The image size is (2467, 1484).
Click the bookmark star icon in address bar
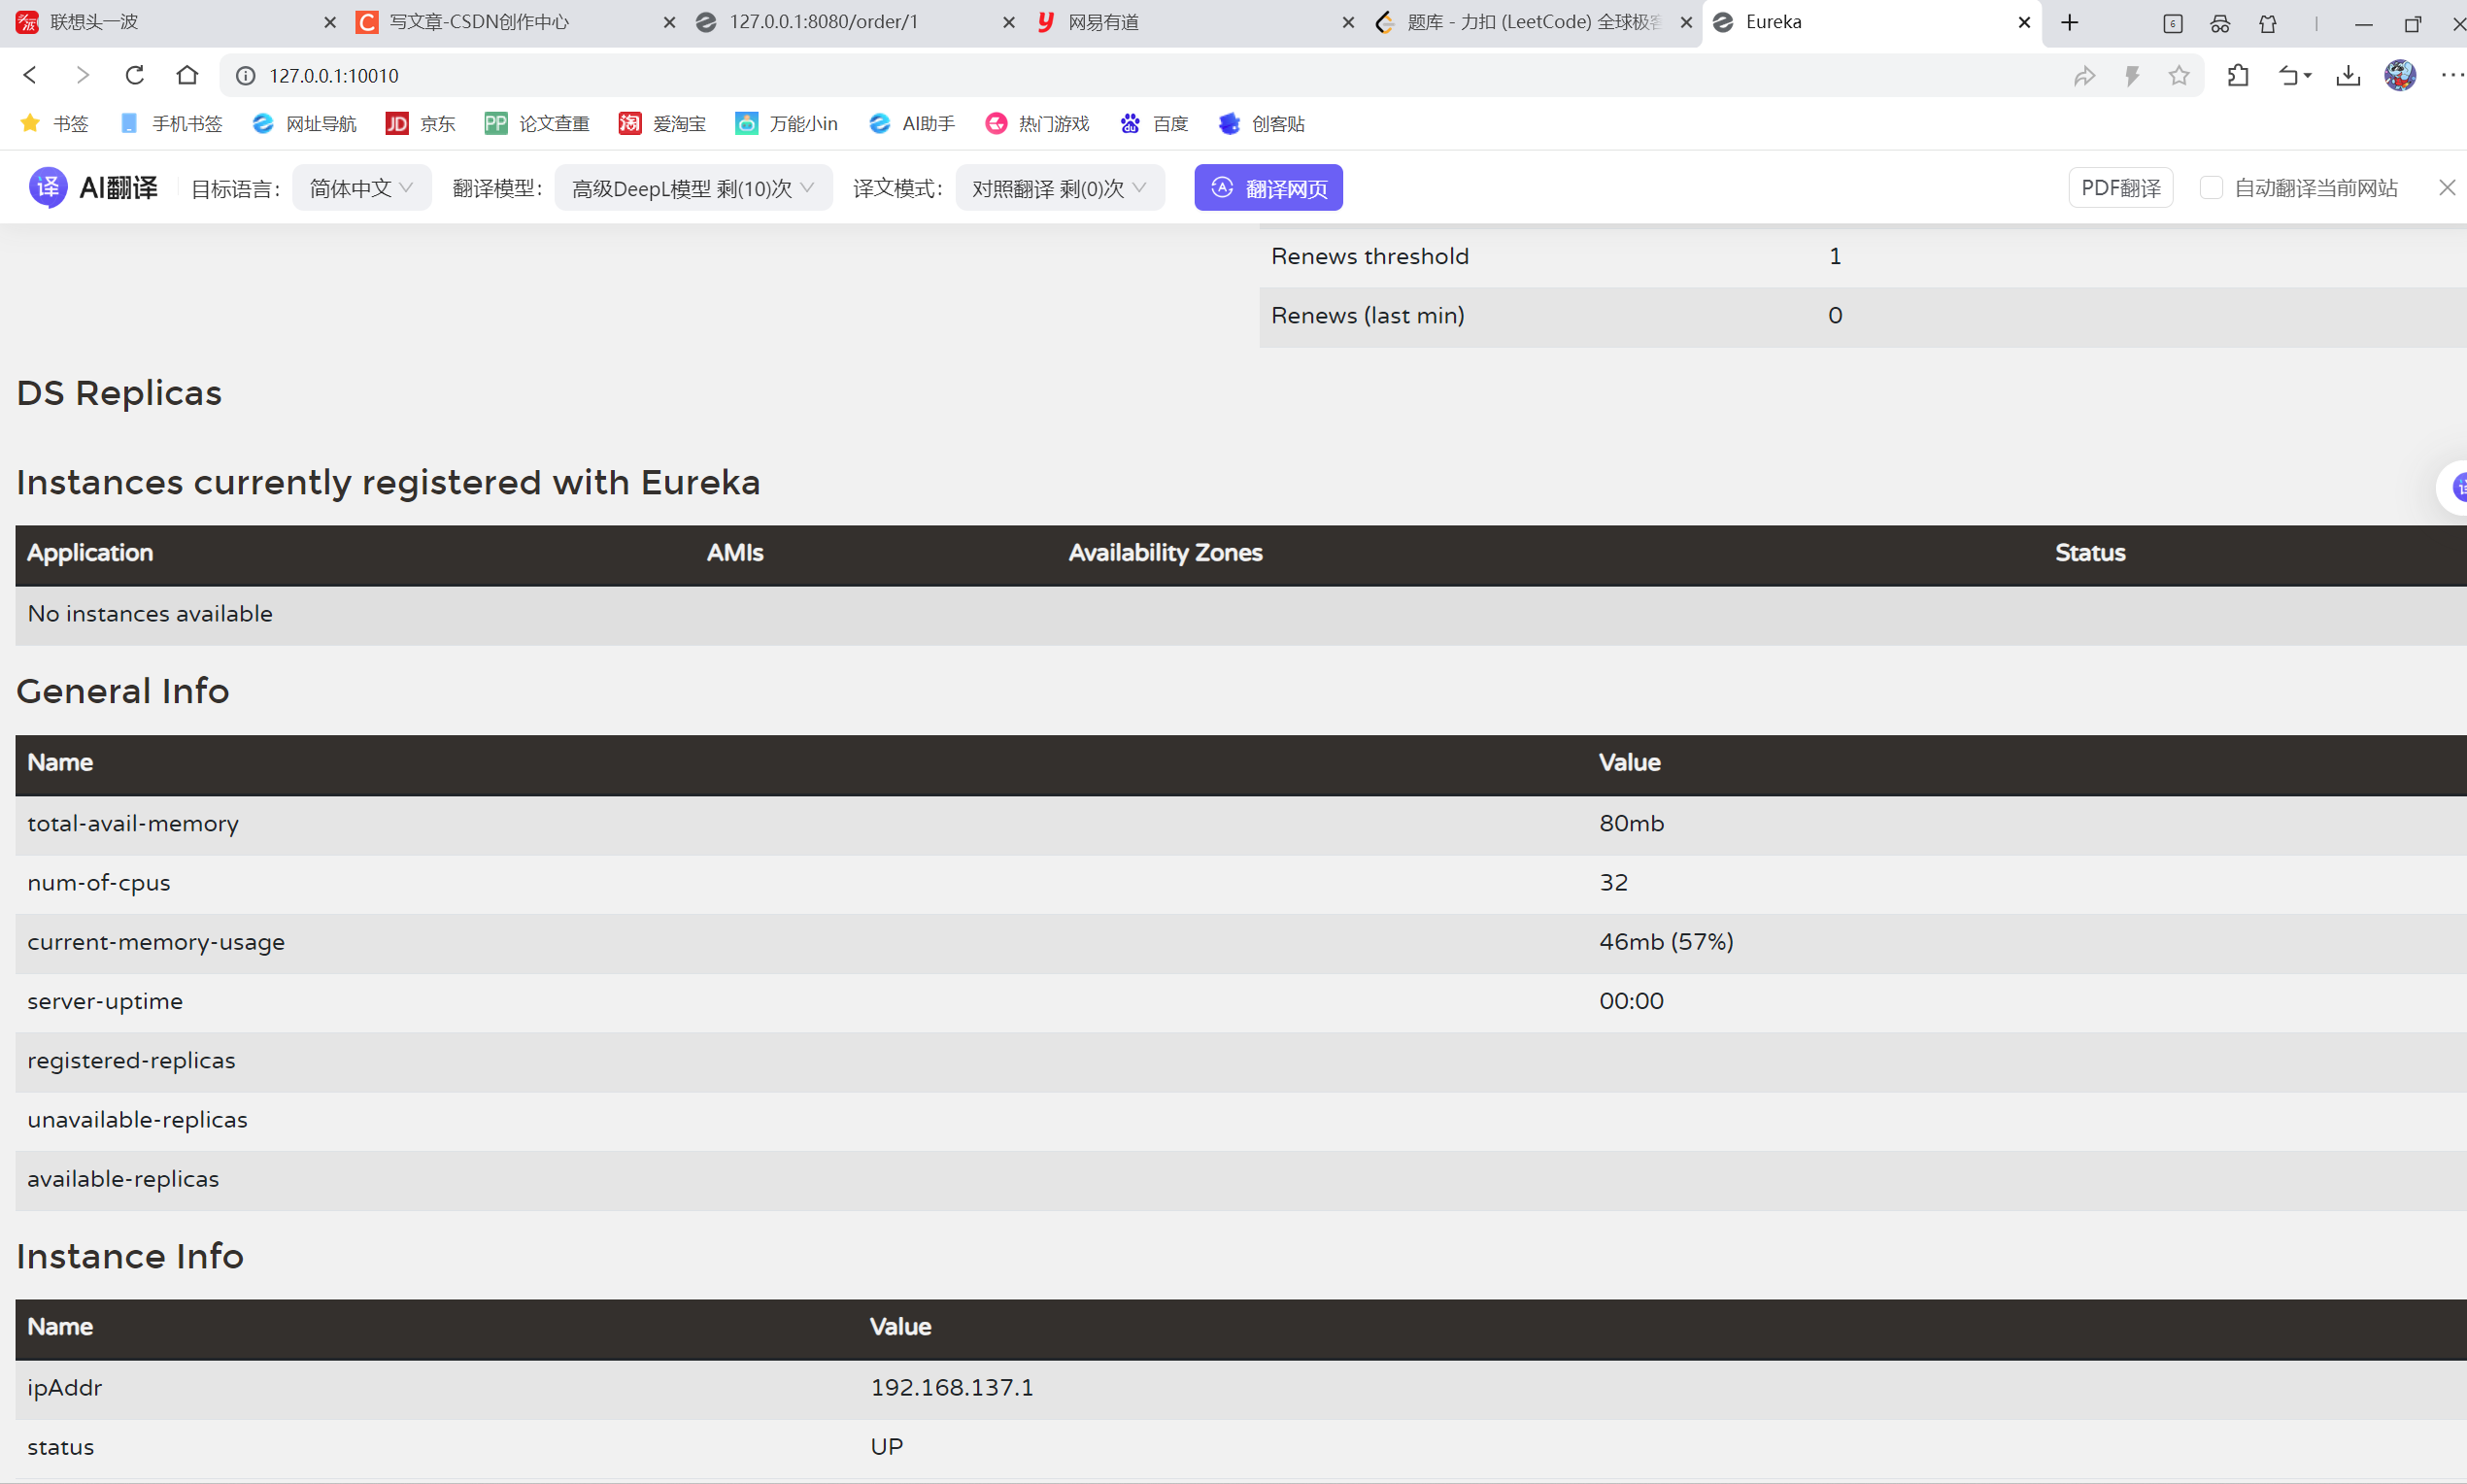[2179, 75]
